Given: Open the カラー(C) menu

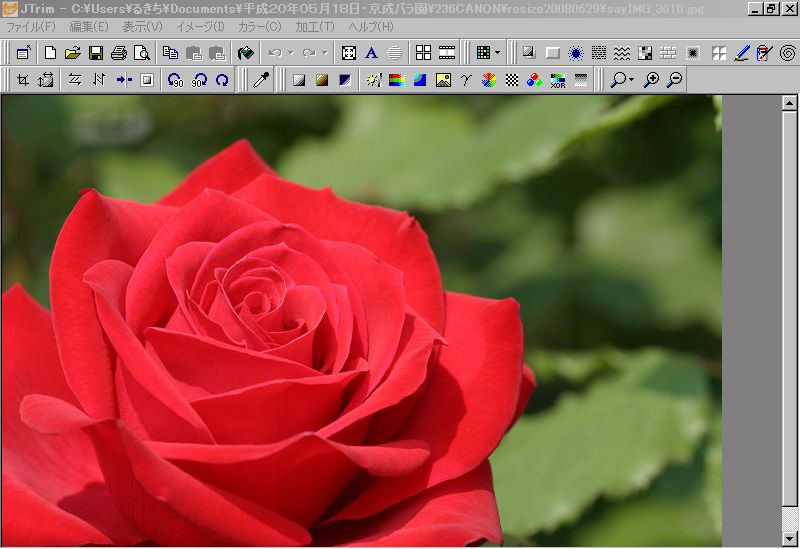Looking at the screenshot, I should [260, 27].
